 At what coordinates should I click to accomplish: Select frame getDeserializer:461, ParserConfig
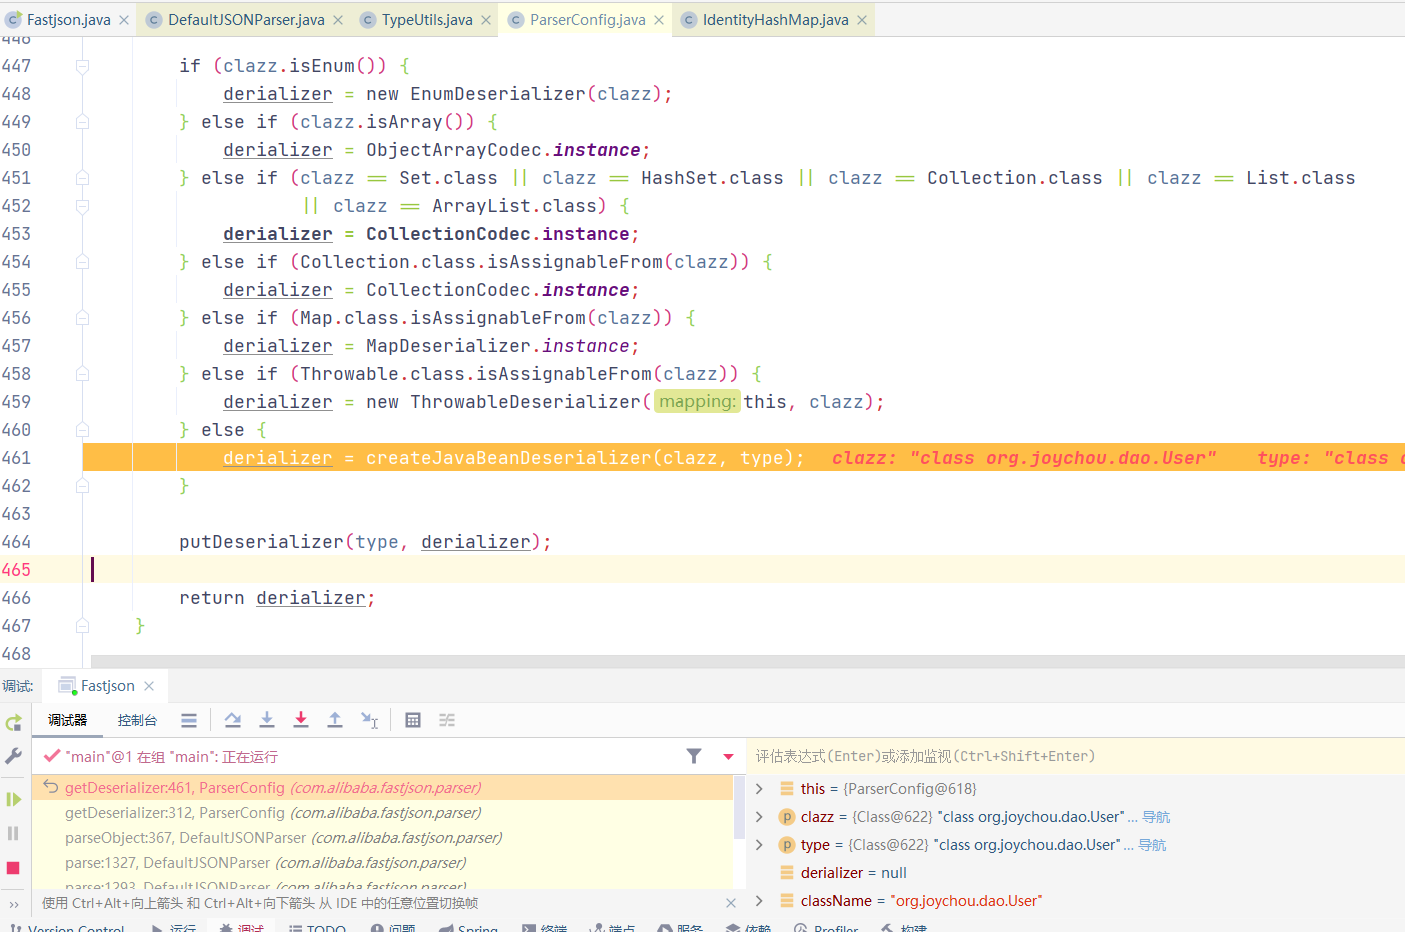[x=383, y=788]
